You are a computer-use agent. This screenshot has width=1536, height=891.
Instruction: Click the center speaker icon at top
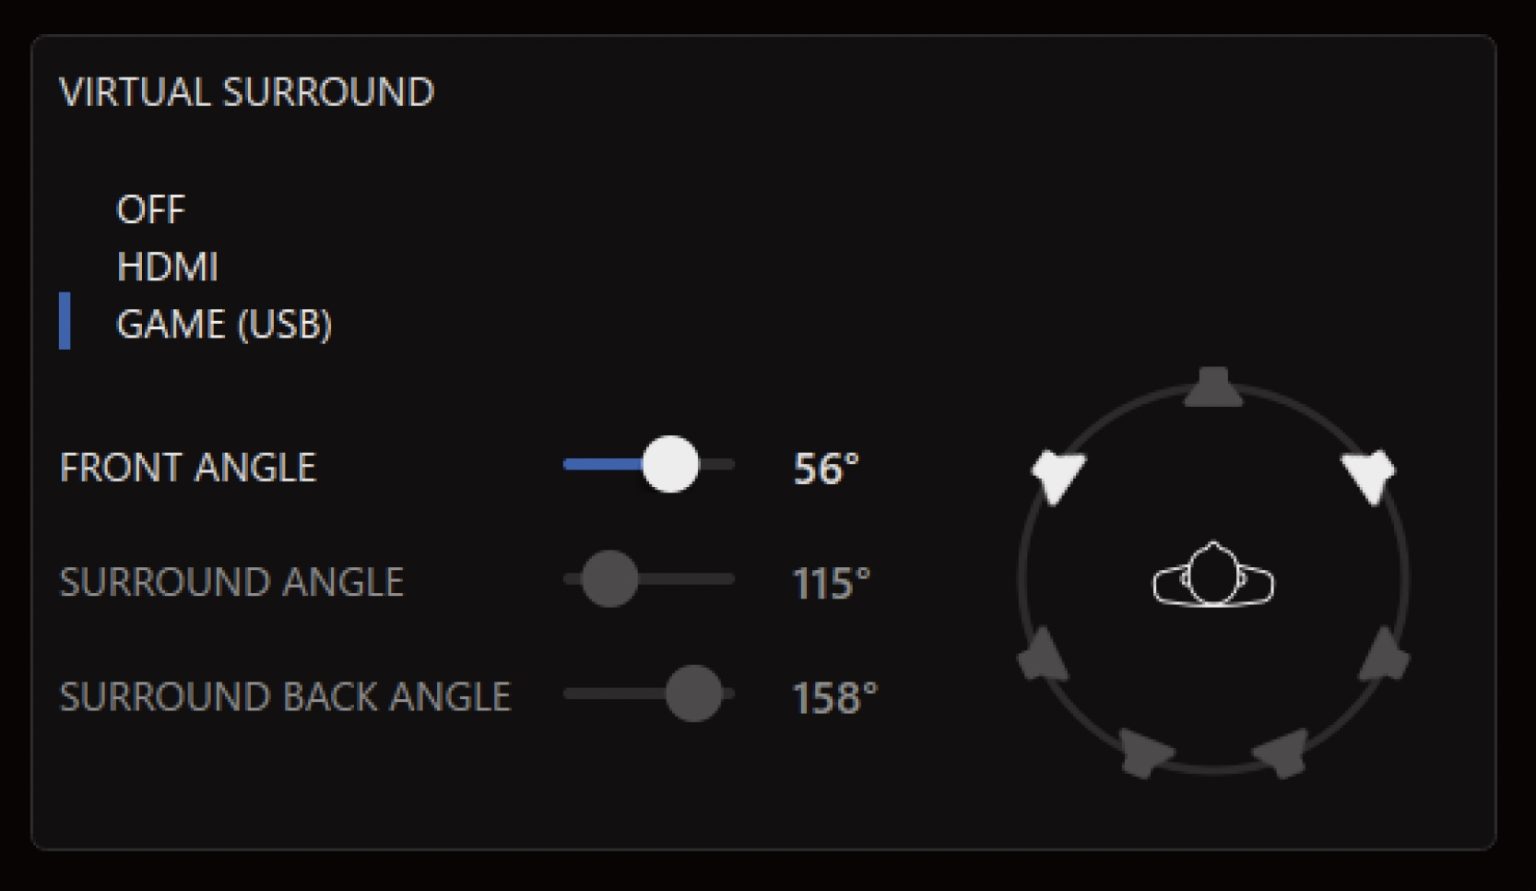pos(1213,388)
